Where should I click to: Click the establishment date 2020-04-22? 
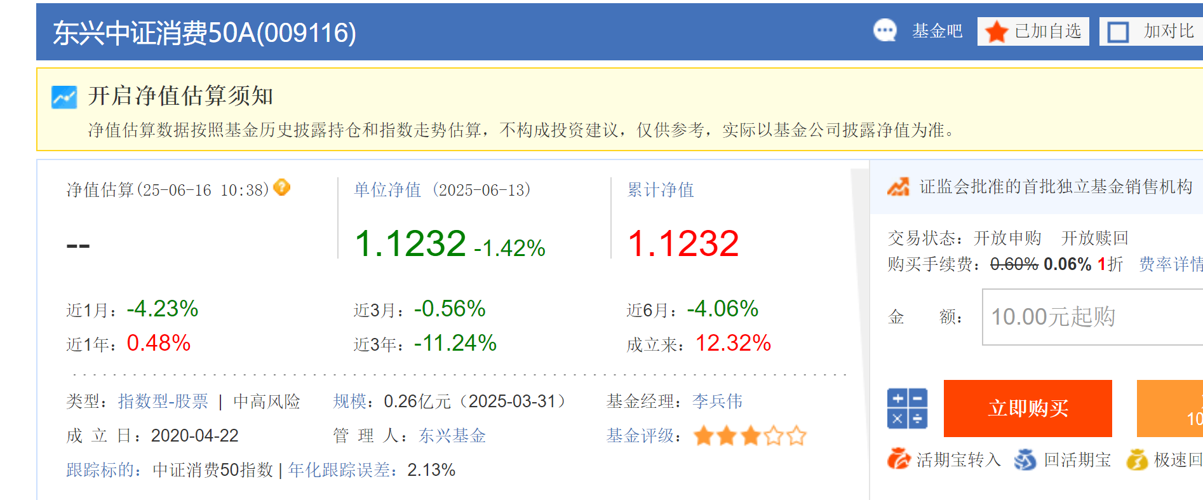(x=195, y=436)
